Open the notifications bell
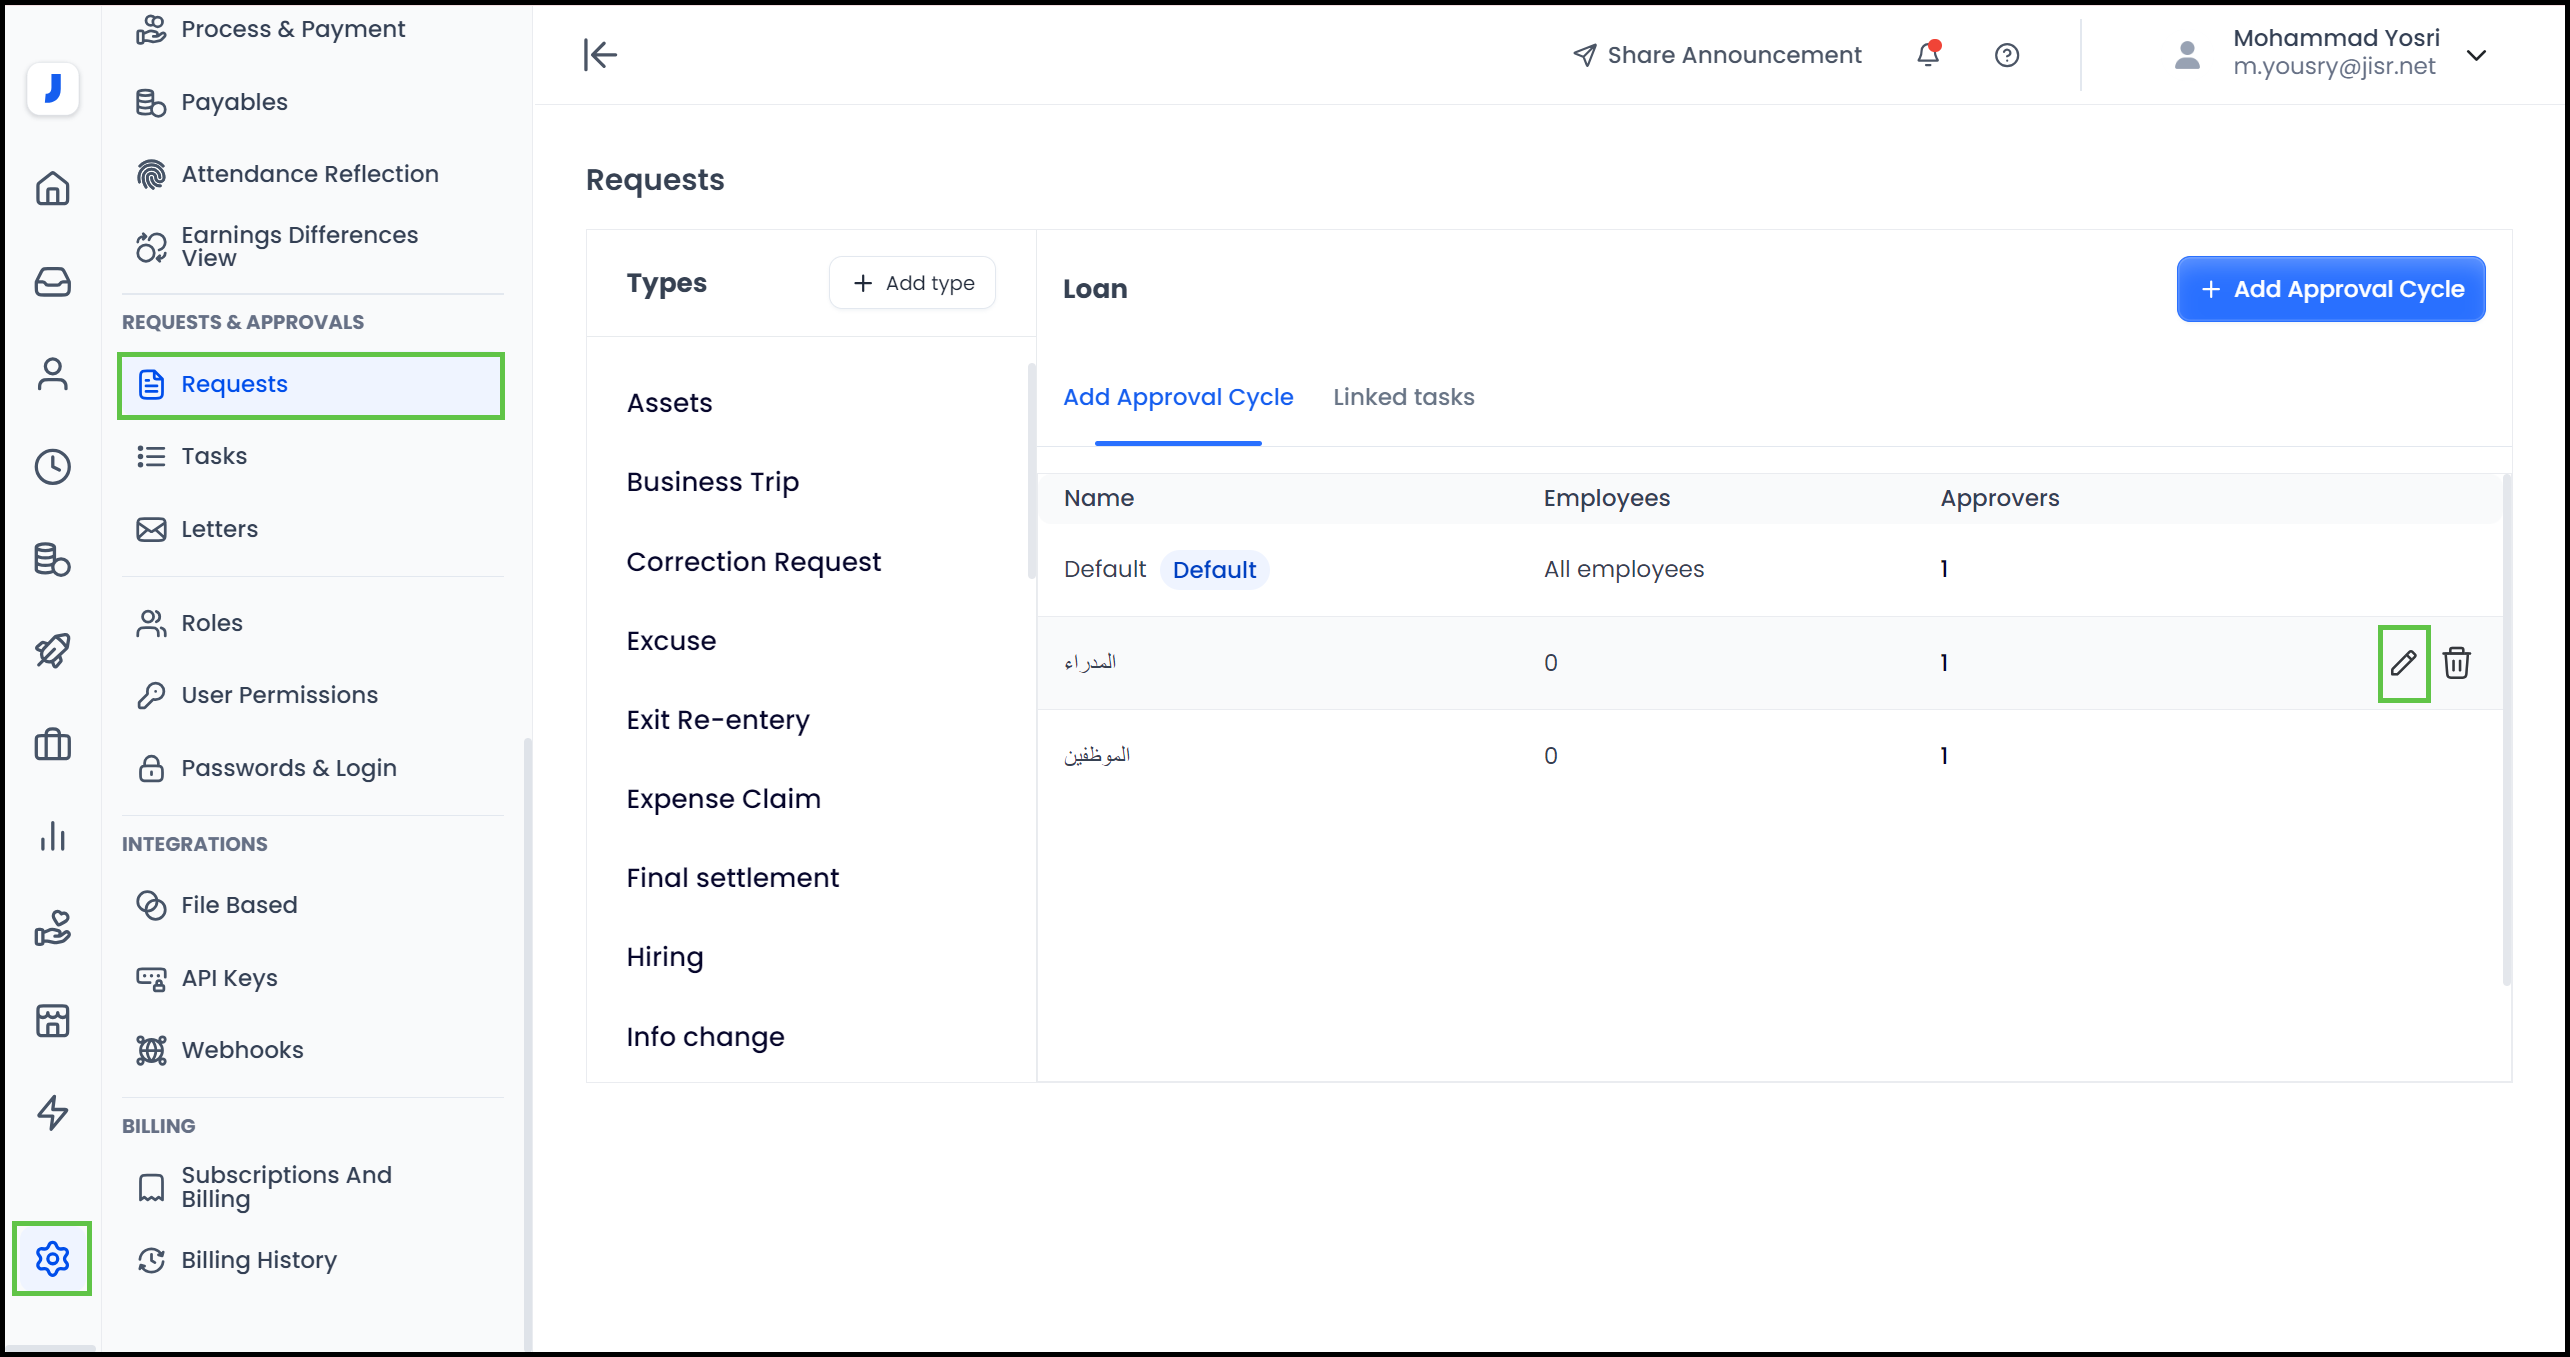Viewport: 2570px width, 1357px height. (1927, 55)
